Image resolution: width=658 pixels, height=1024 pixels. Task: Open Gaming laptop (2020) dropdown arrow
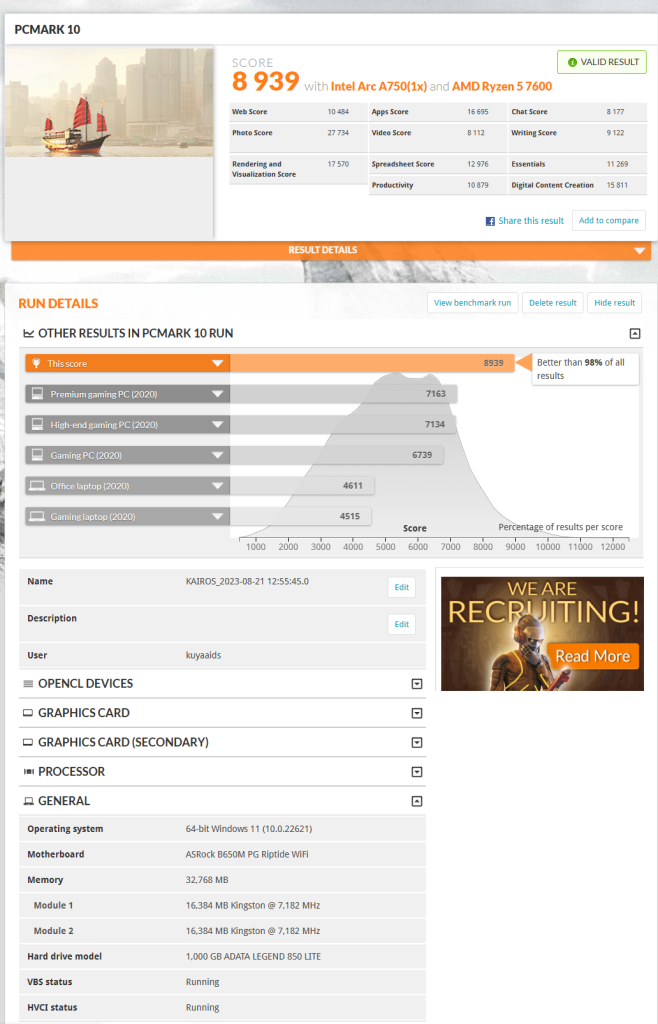point(217,517)
